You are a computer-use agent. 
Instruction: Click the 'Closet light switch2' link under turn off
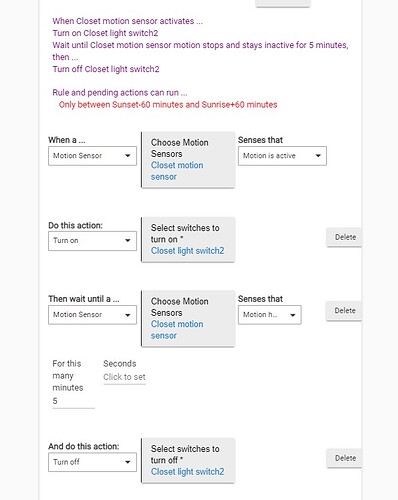[x=187, y=472]
